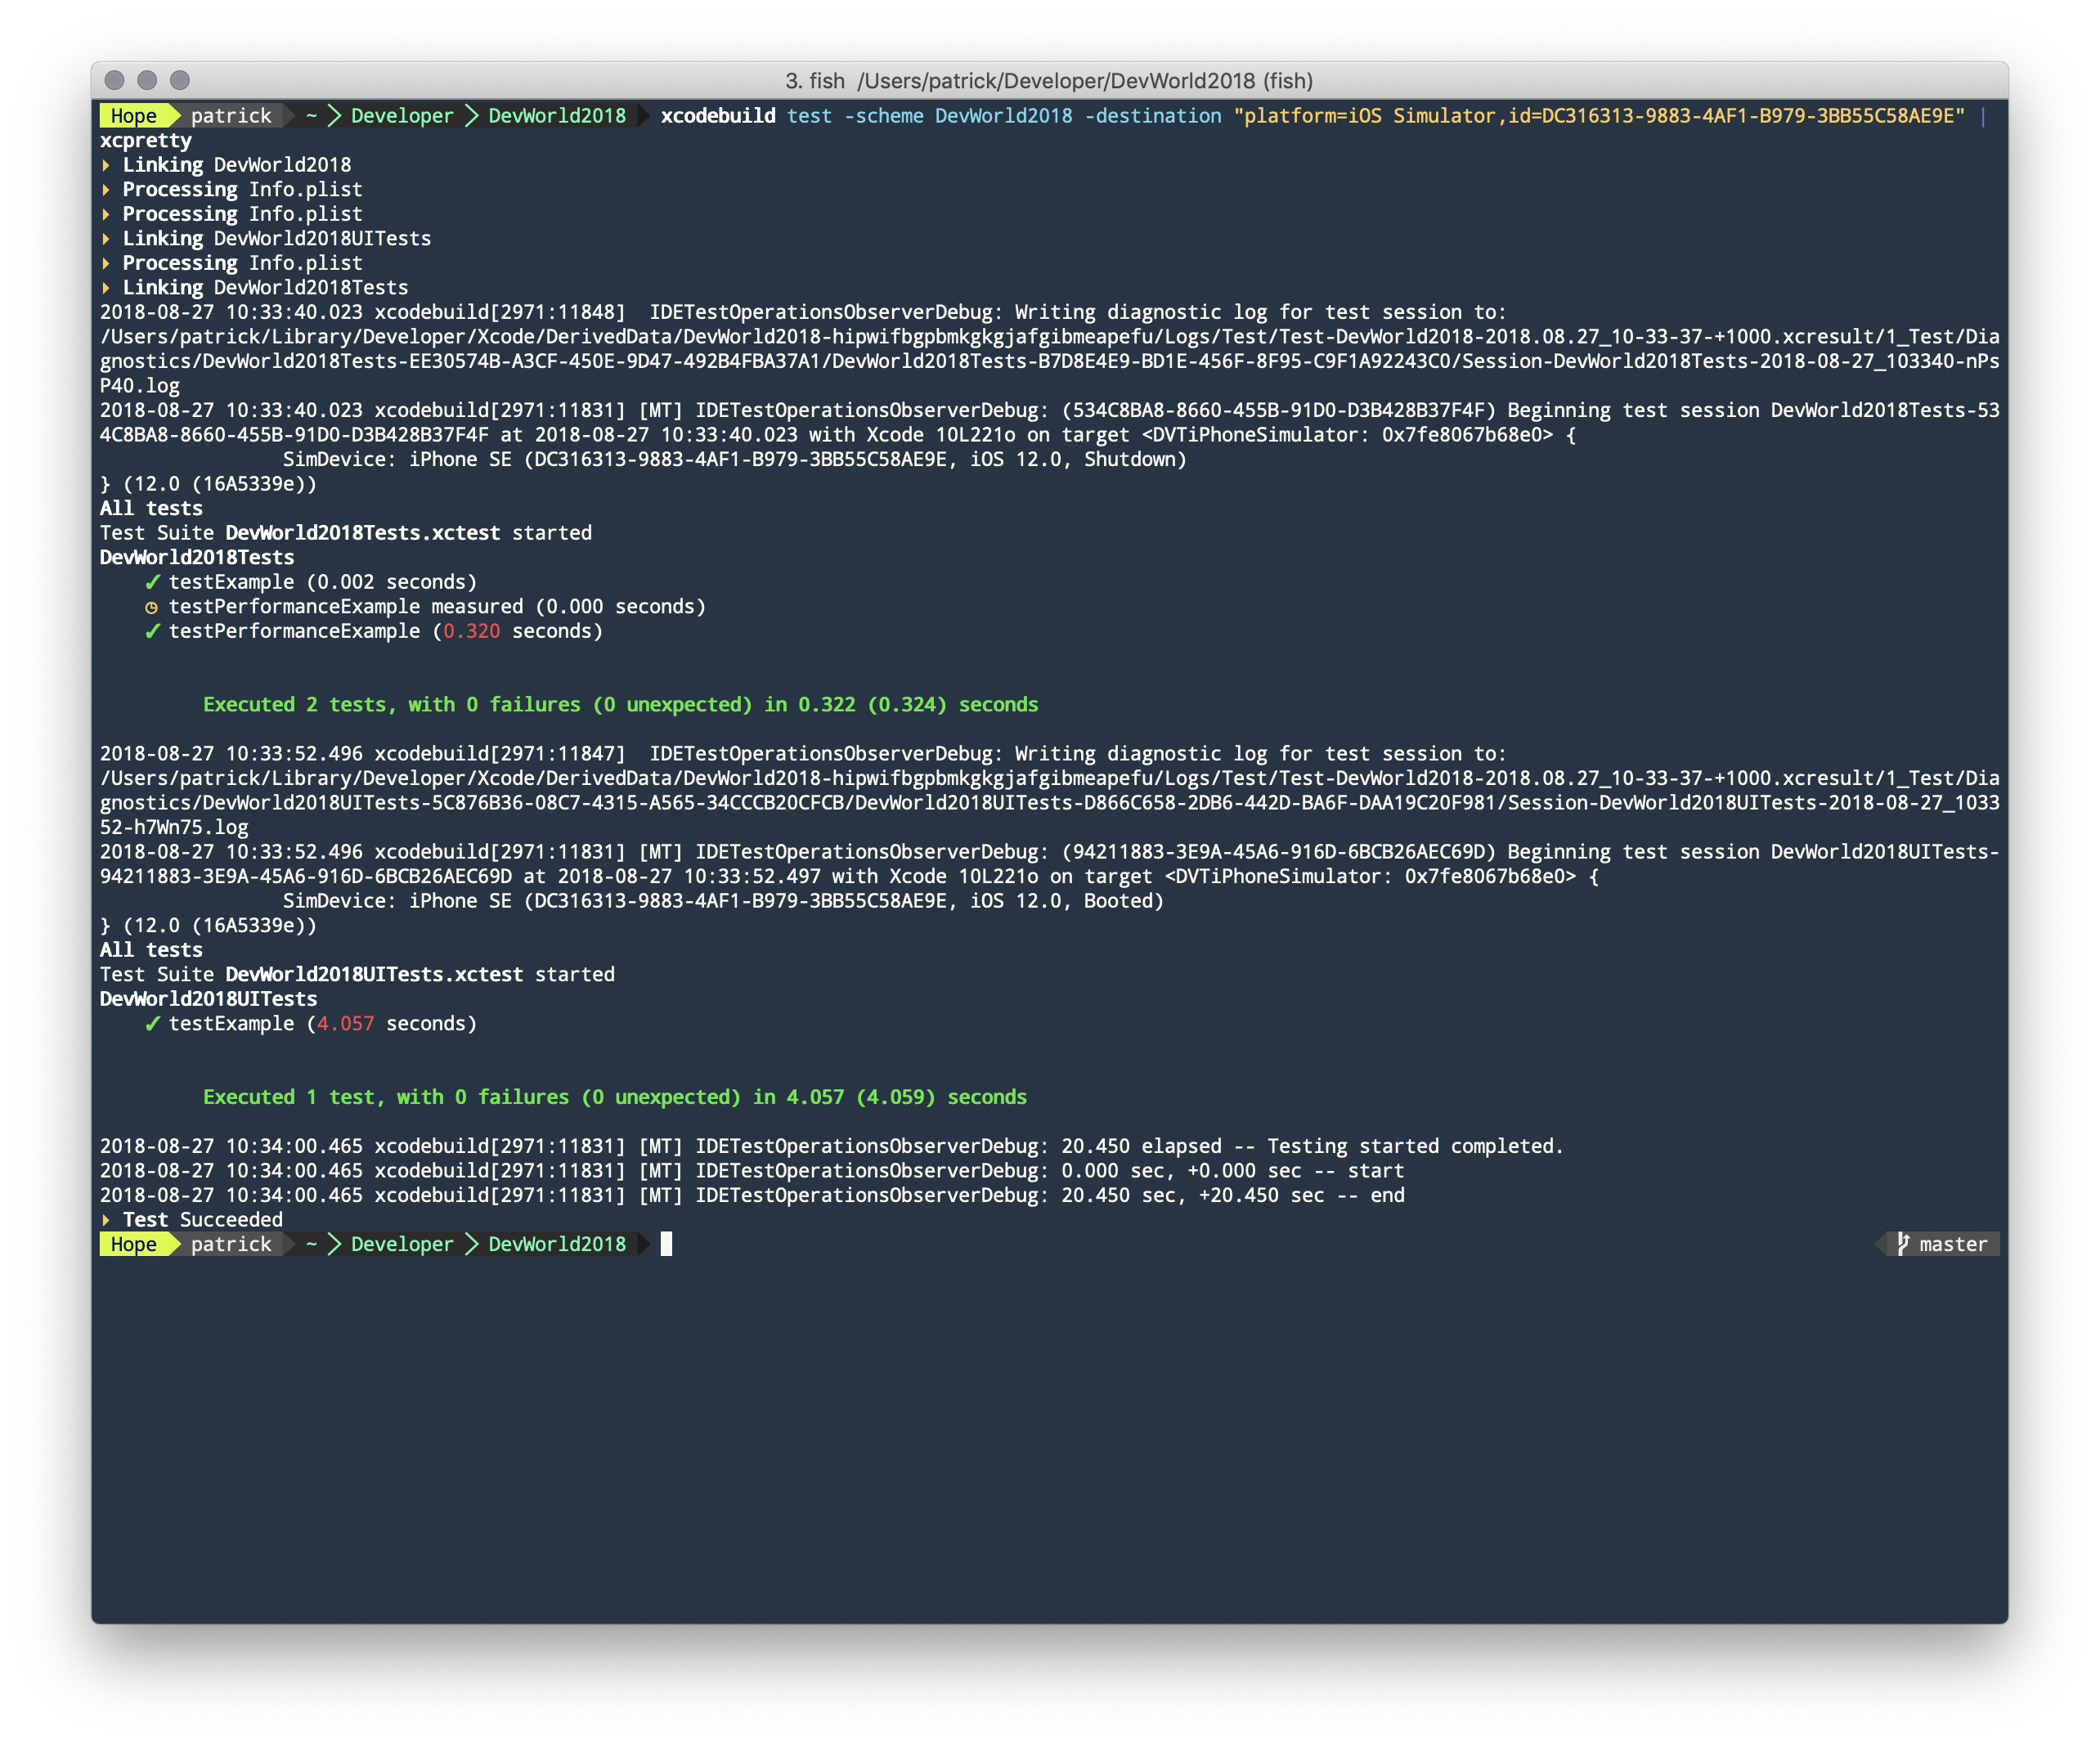Click 'Test Succeeded' status line
The image size is (2100, 1745).
click(x=203, y=1220)
